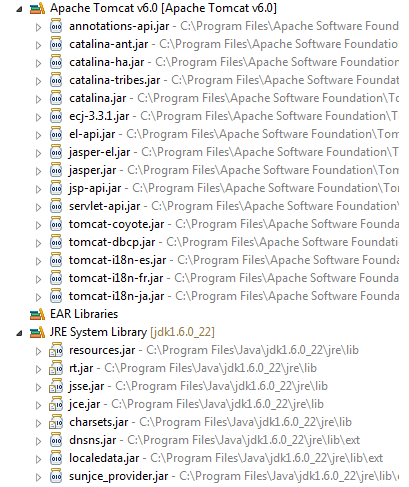Click the JRE System Library icon
Viewport: 409px width, 487px height.
[37, 332]
